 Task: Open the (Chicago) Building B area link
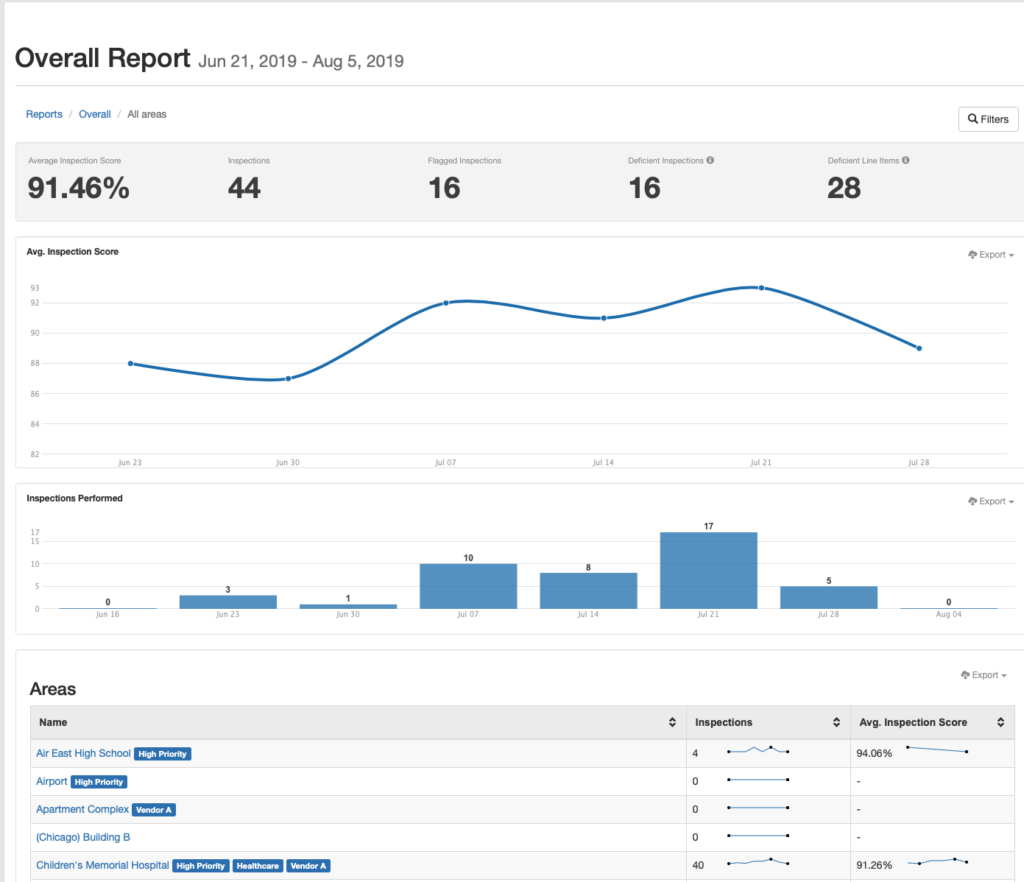click(x=83, y=837)
